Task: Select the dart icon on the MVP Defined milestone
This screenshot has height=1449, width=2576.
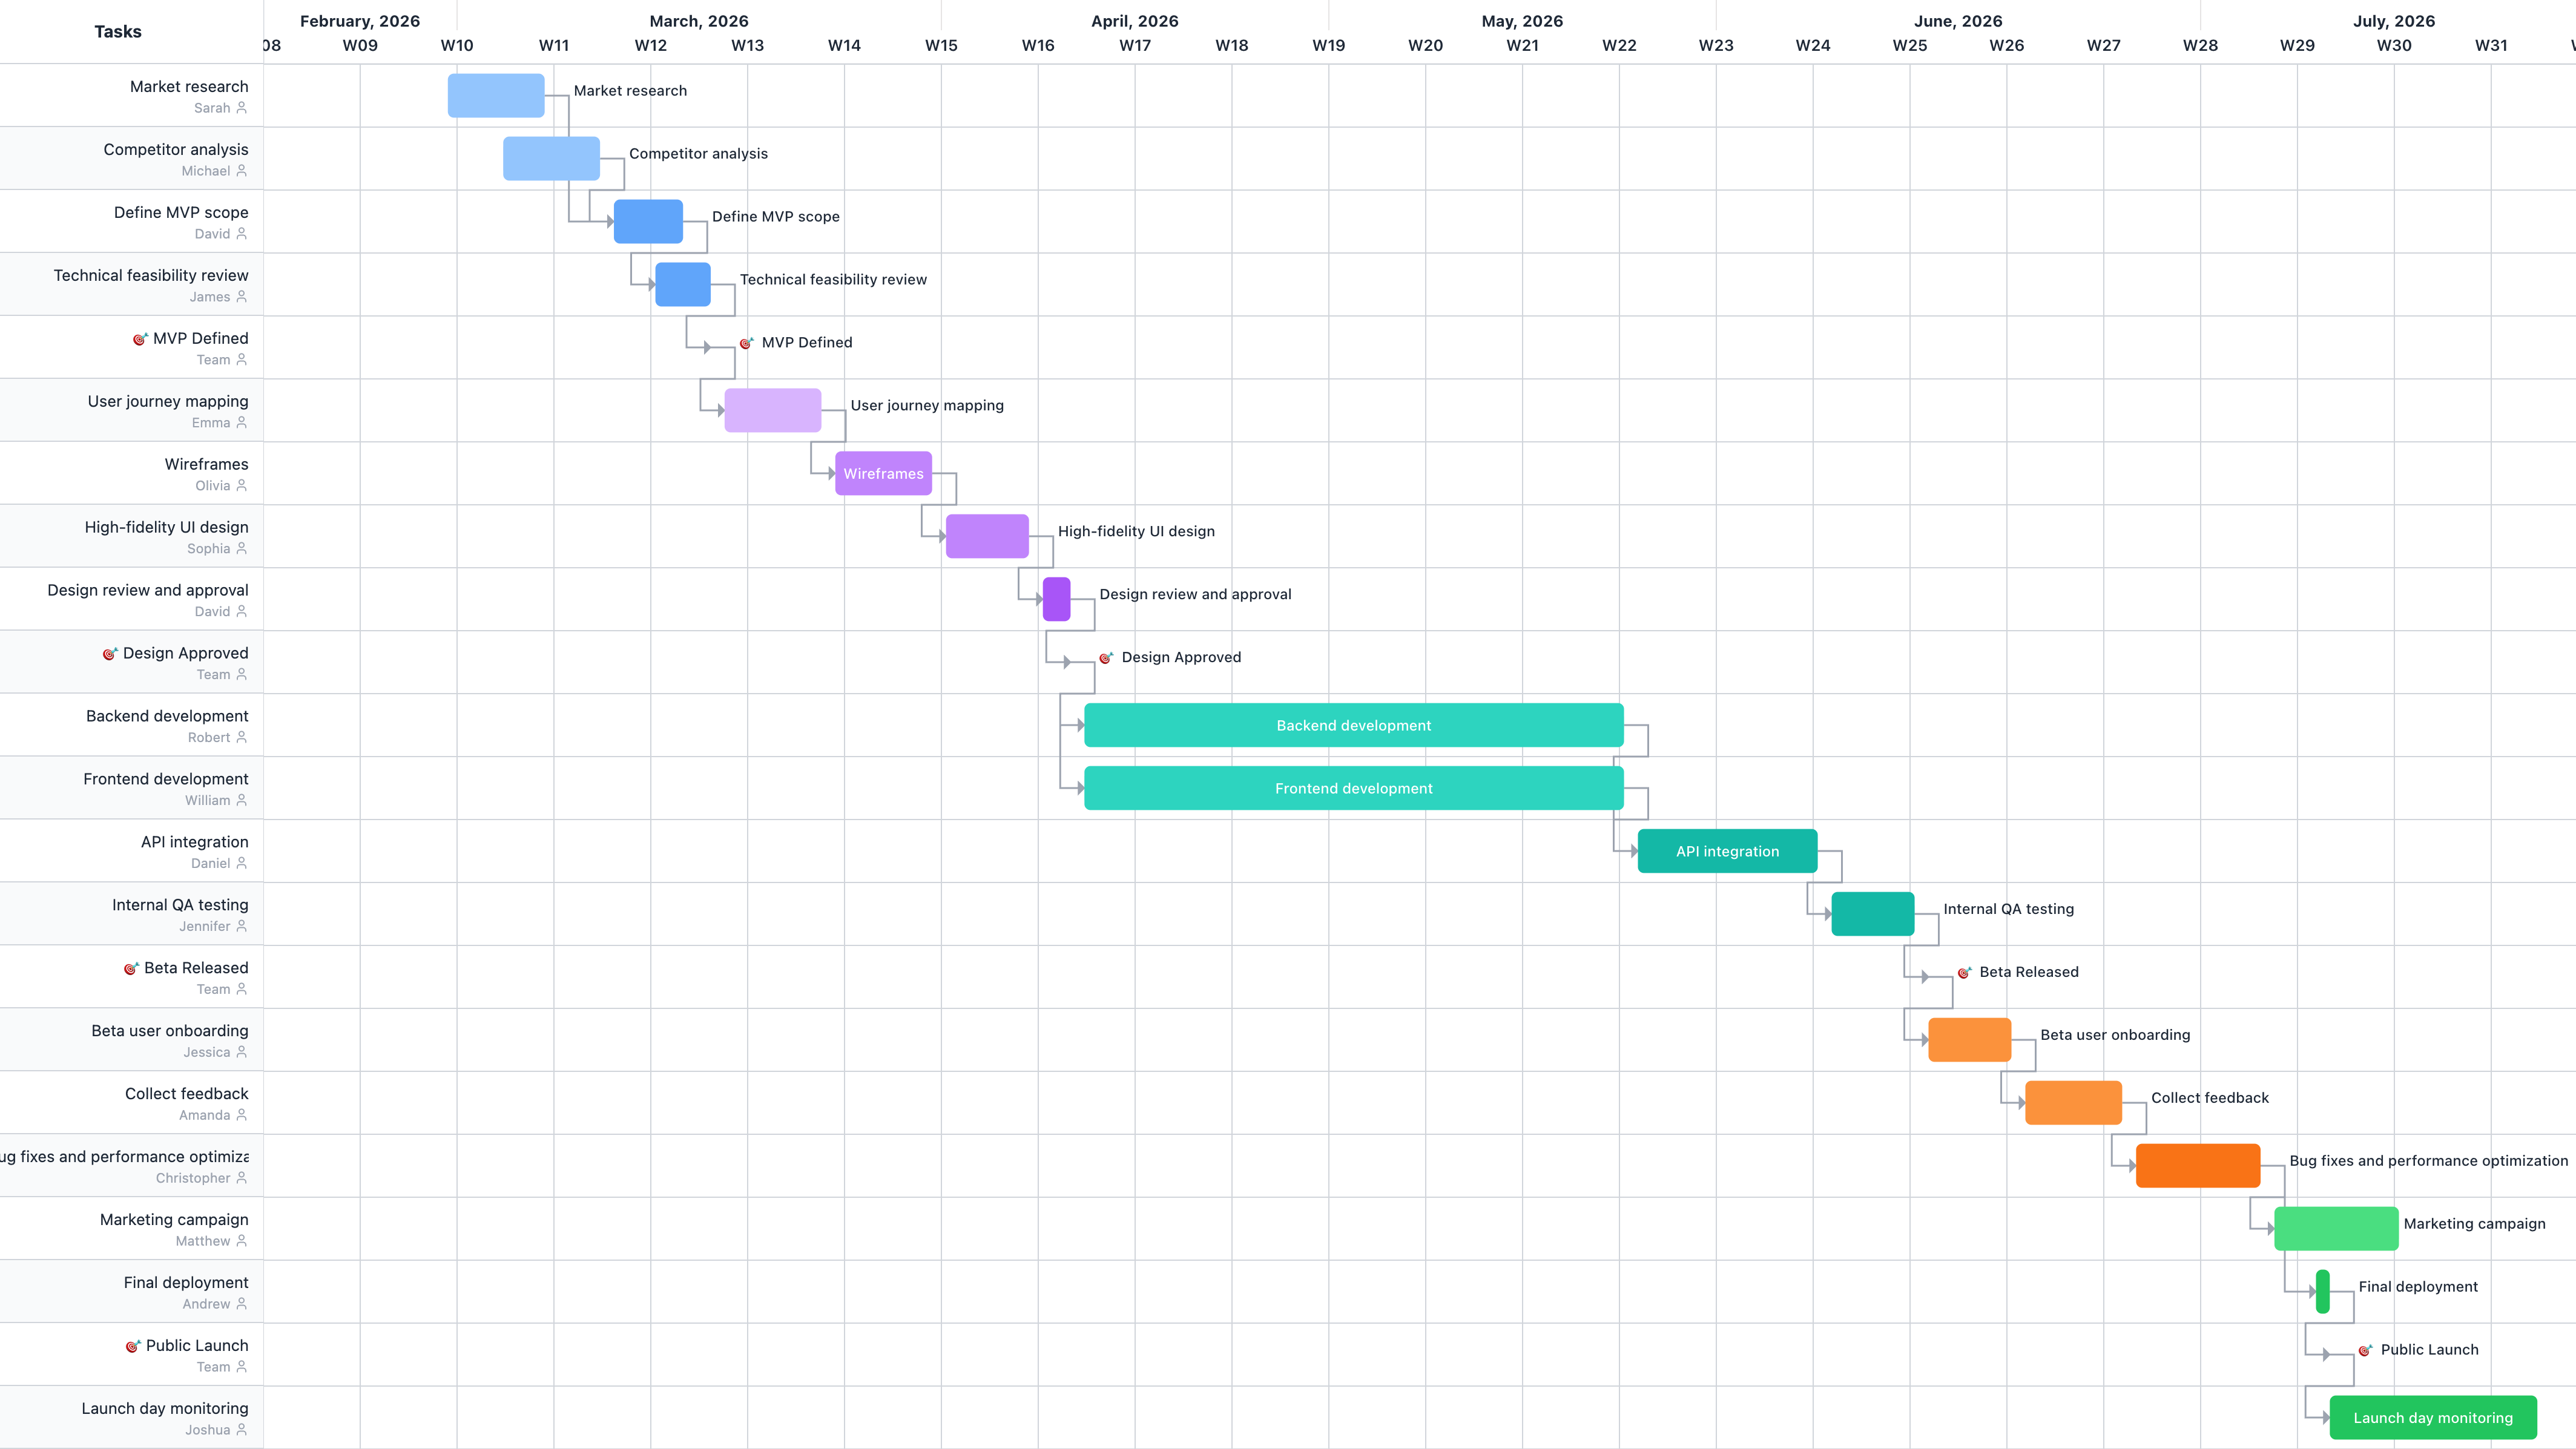Action: click(139, 338)
